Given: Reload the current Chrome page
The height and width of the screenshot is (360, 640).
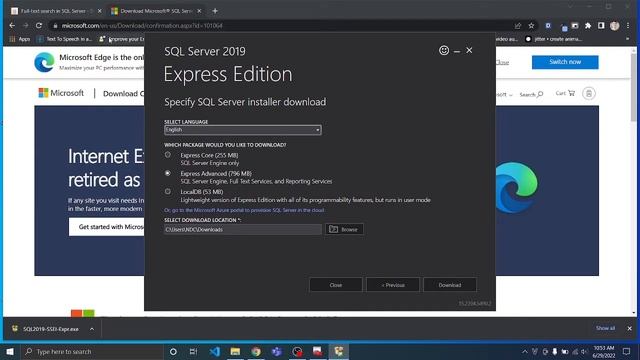Looking at the screenshot, I should click(39, 25).
